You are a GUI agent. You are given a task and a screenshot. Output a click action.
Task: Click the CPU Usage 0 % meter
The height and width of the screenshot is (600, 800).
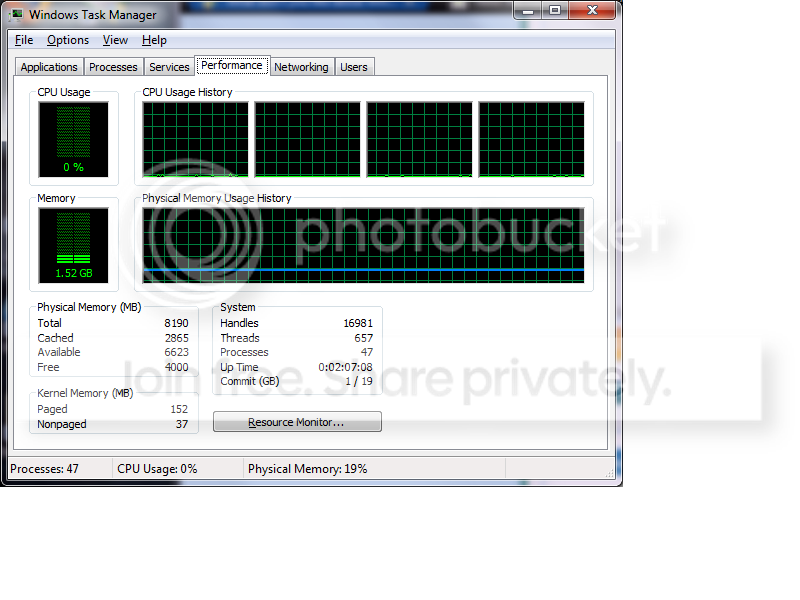[73, 139]
